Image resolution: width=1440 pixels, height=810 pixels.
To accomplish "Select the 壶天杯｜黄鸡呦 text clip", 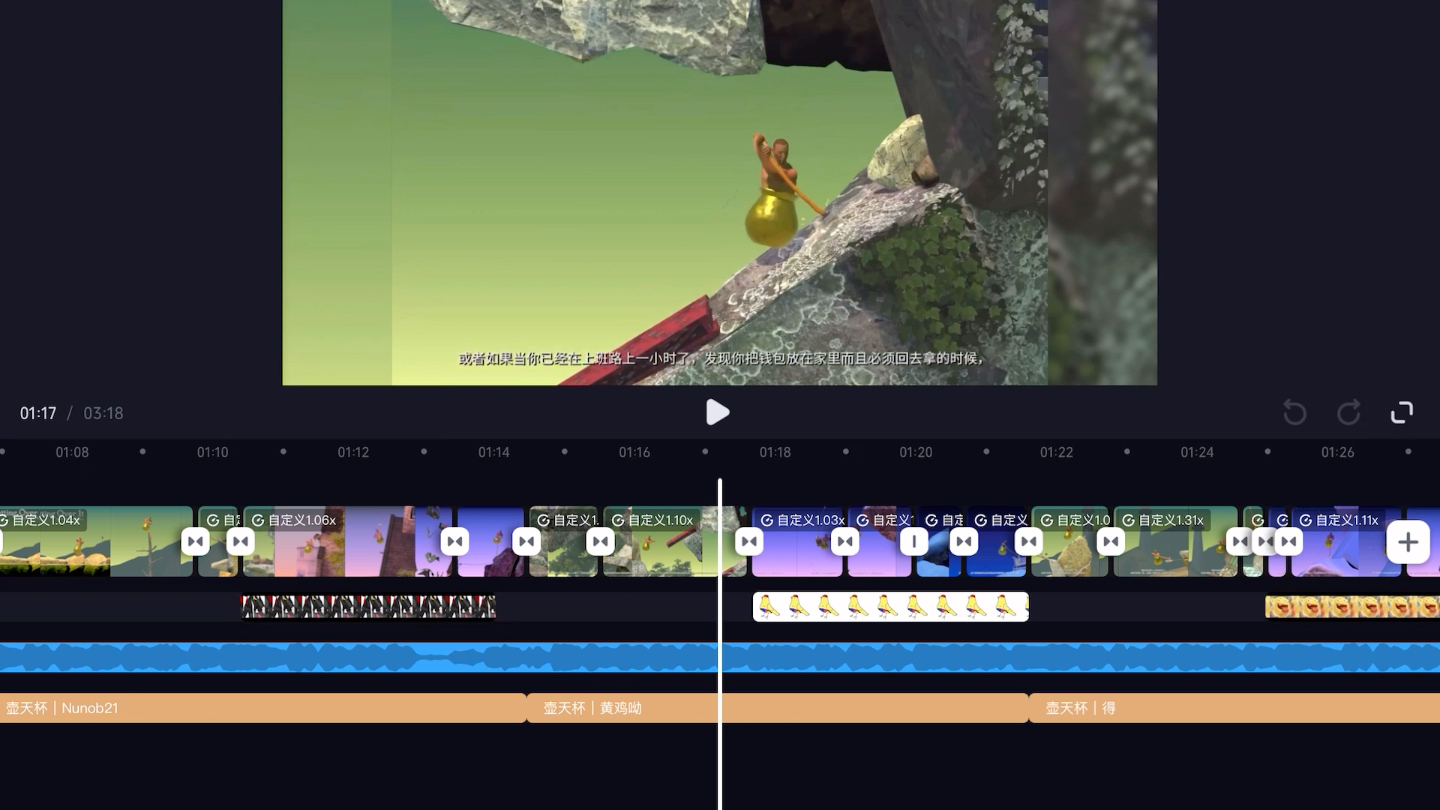I will pyautogui.click(x=777, y=708).
